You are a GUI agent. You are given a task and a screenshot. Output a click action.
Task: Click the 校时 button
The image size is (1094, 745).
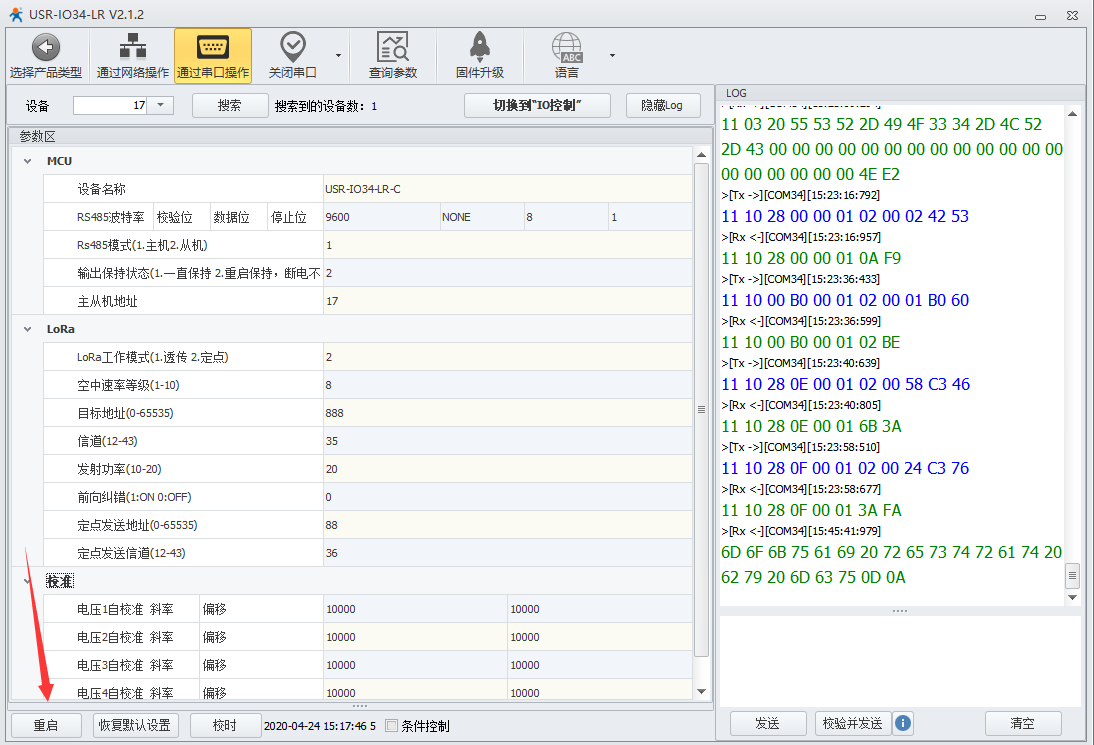click(225, 725)
